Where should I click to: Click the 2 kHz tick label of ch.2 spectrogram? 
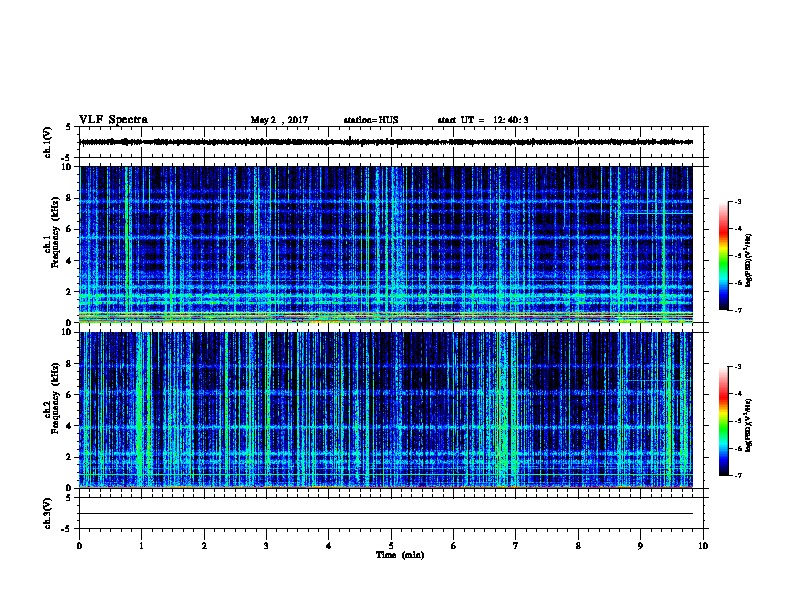tap(69, 457)
